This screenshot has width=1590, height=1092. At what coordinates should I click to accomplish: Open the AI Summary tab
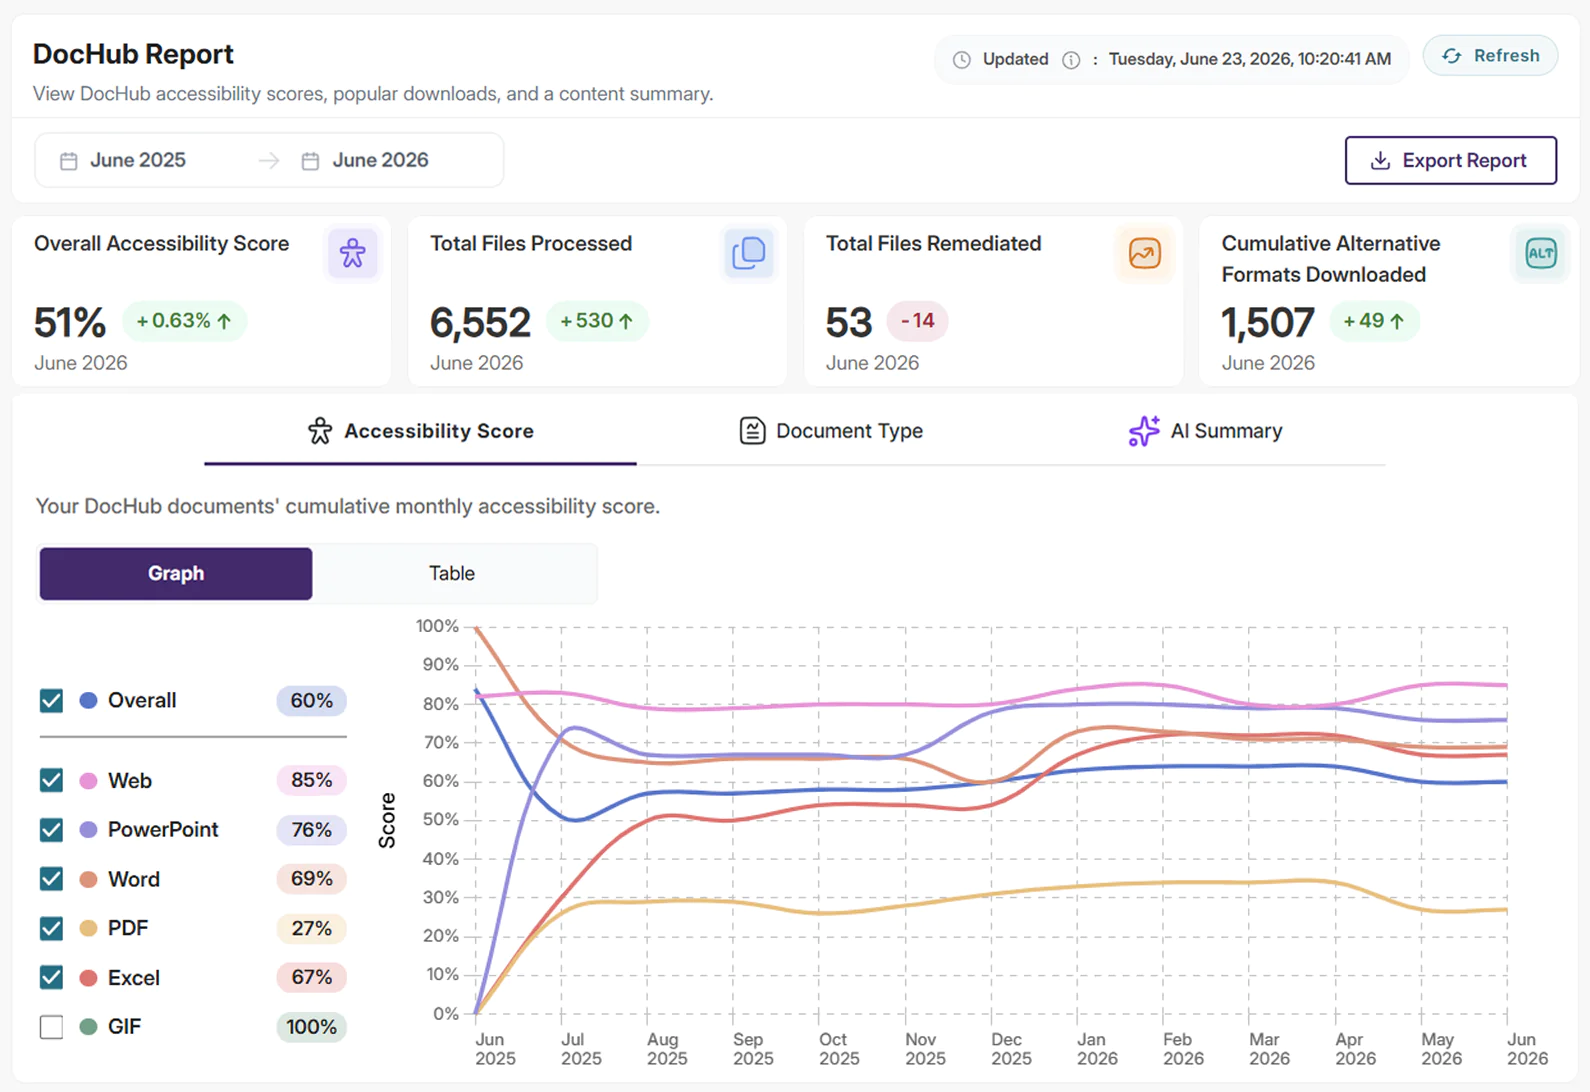point(1205,431)
